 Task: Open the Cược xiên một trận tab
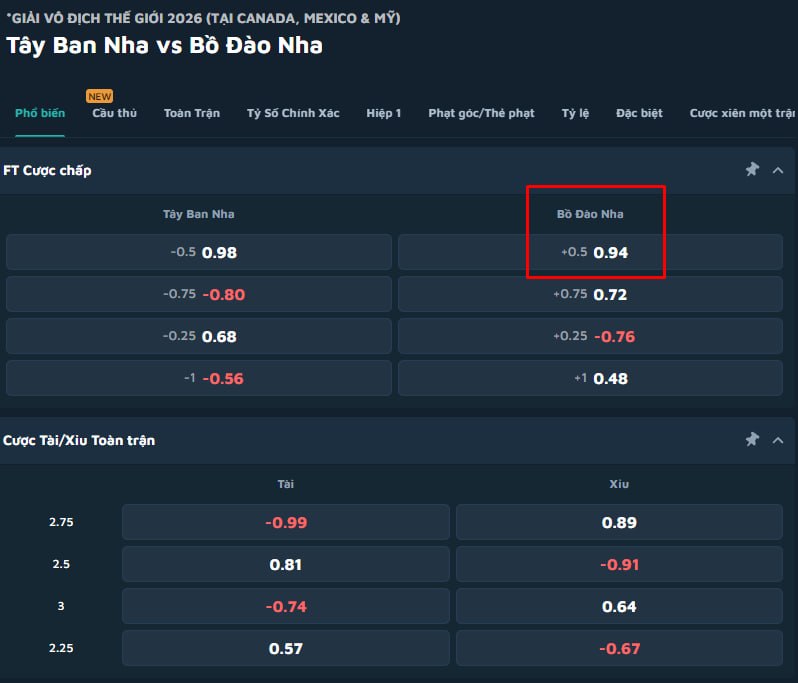coord(742,113)
